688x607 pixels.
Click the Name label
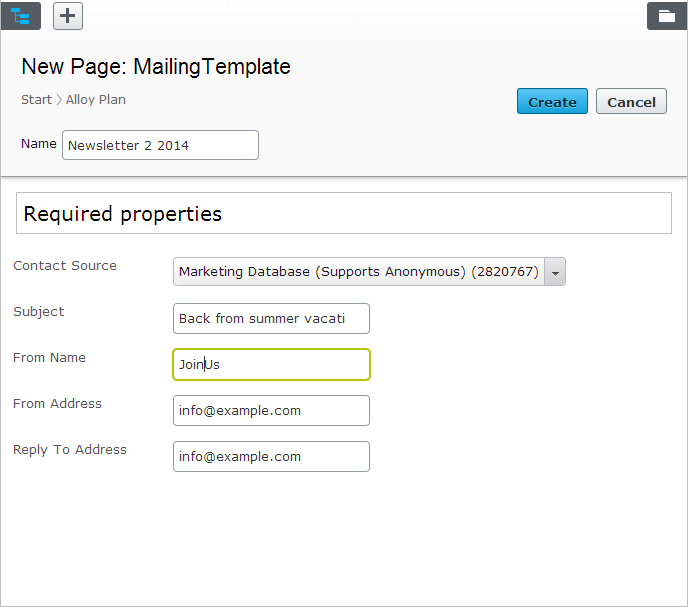39,144
